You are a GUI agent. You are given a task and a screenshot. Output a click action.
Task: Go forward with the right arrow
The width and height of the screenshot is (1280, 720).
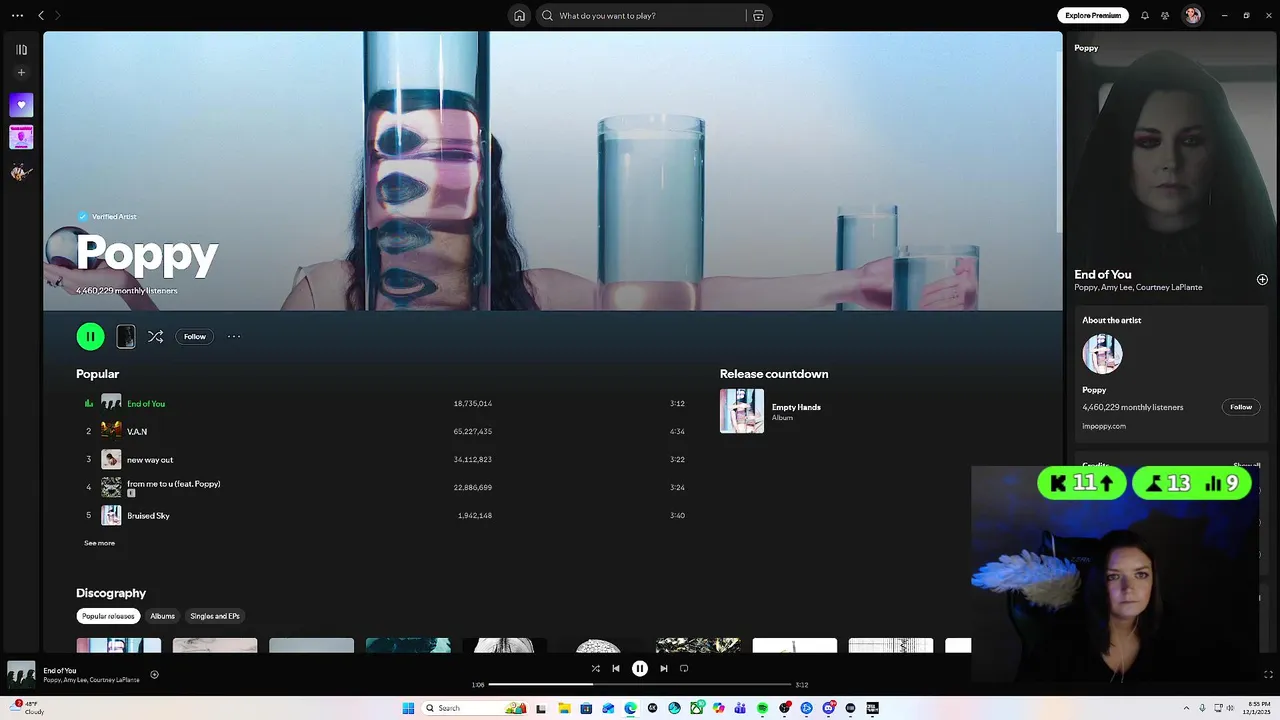pyautogui.click(x=57, y=15)
